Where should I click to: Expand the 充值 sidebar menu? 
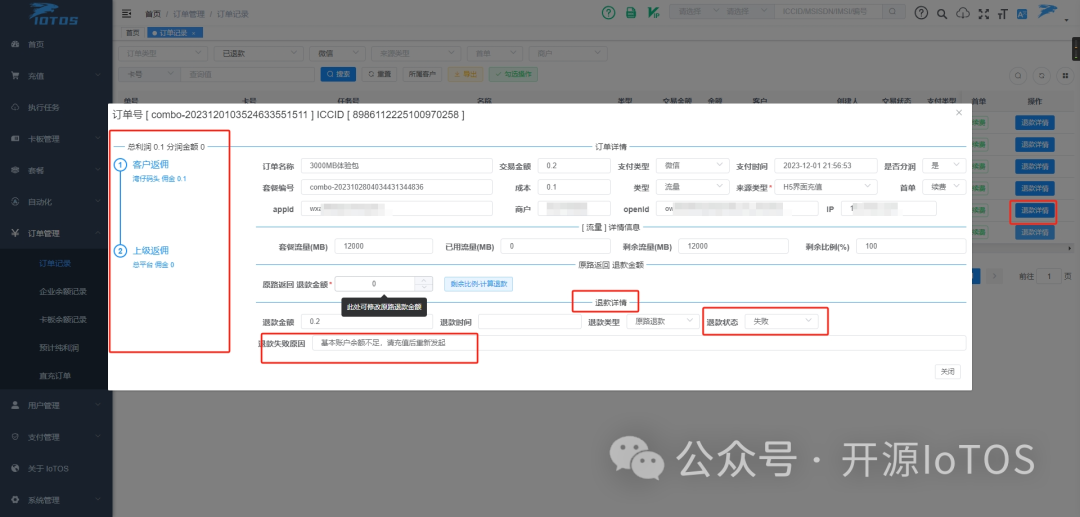tap(56, 76)
